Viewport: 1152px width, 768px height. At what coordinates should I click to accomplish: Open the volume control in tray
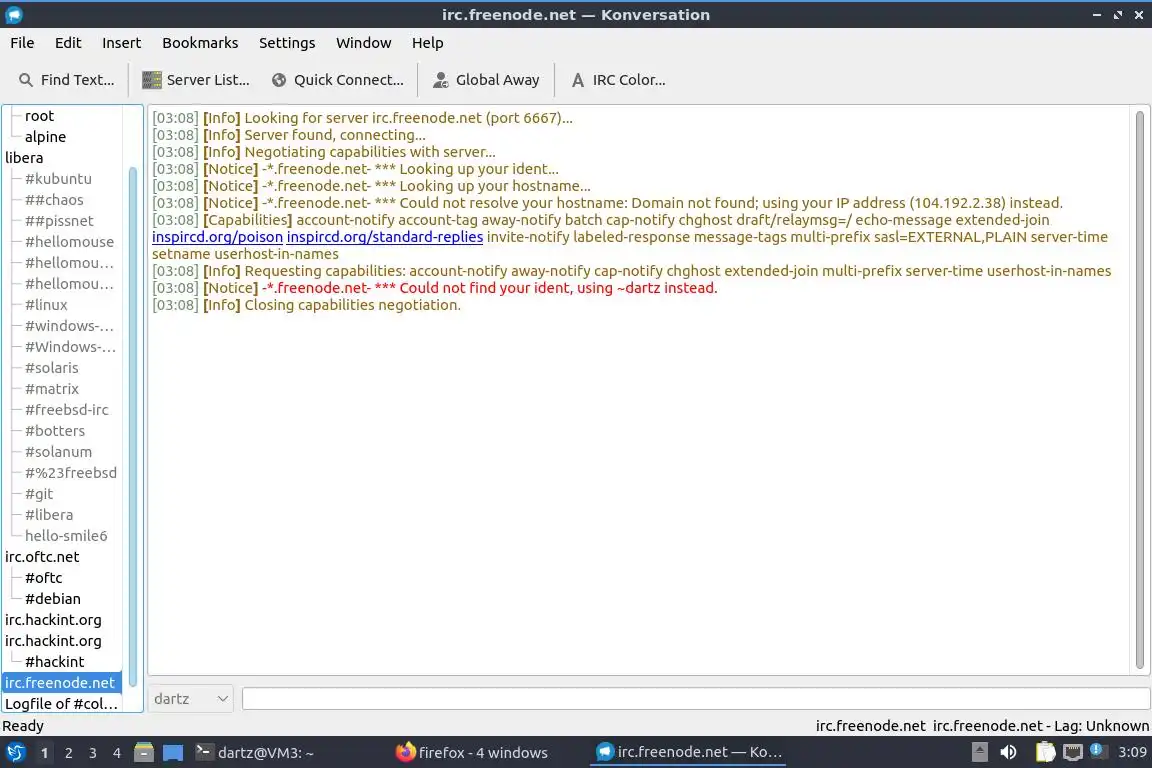1009,752
